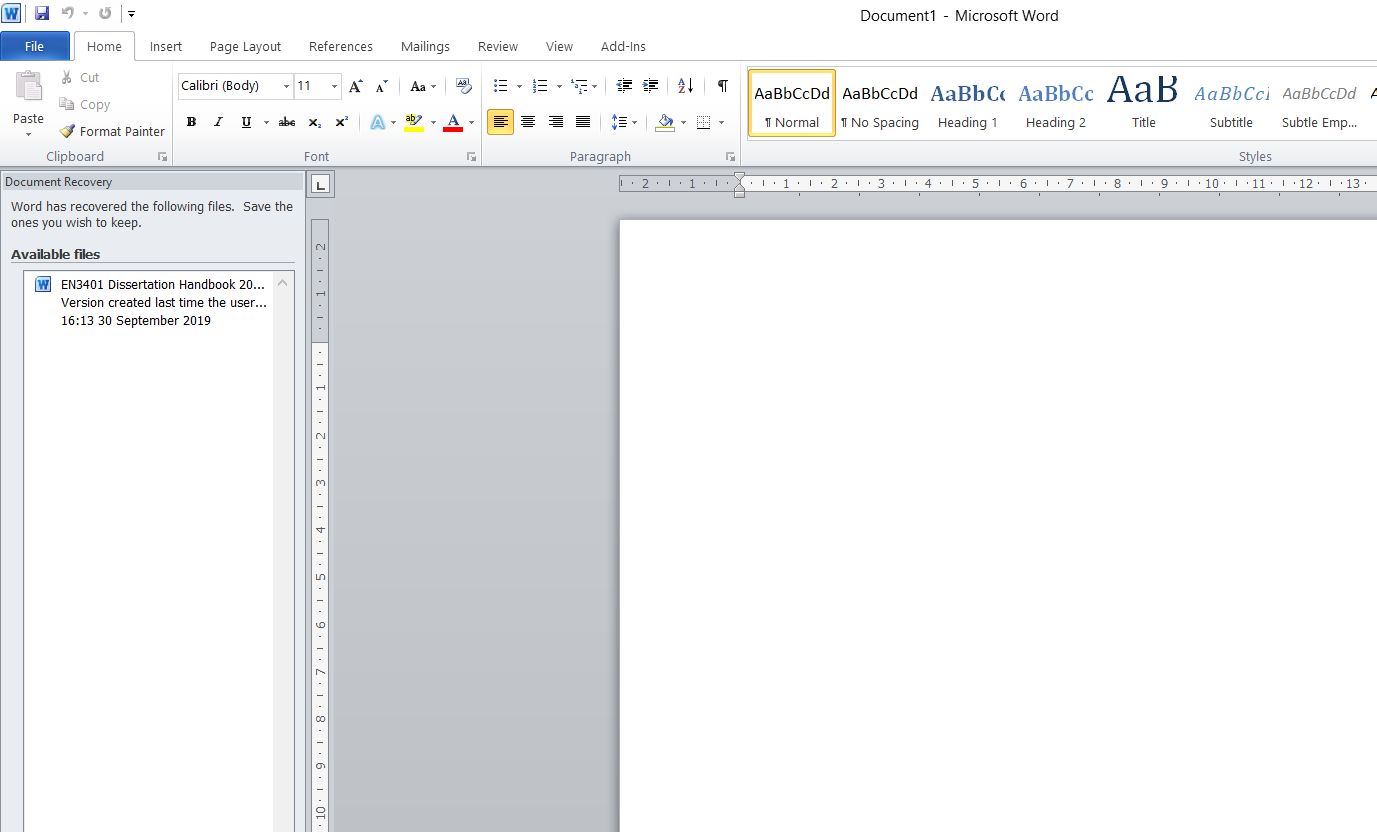Image resolution: width=1377 pixels, height=832 pixels.
Task: Open the Change Case Aa menu
Action: 423,86
